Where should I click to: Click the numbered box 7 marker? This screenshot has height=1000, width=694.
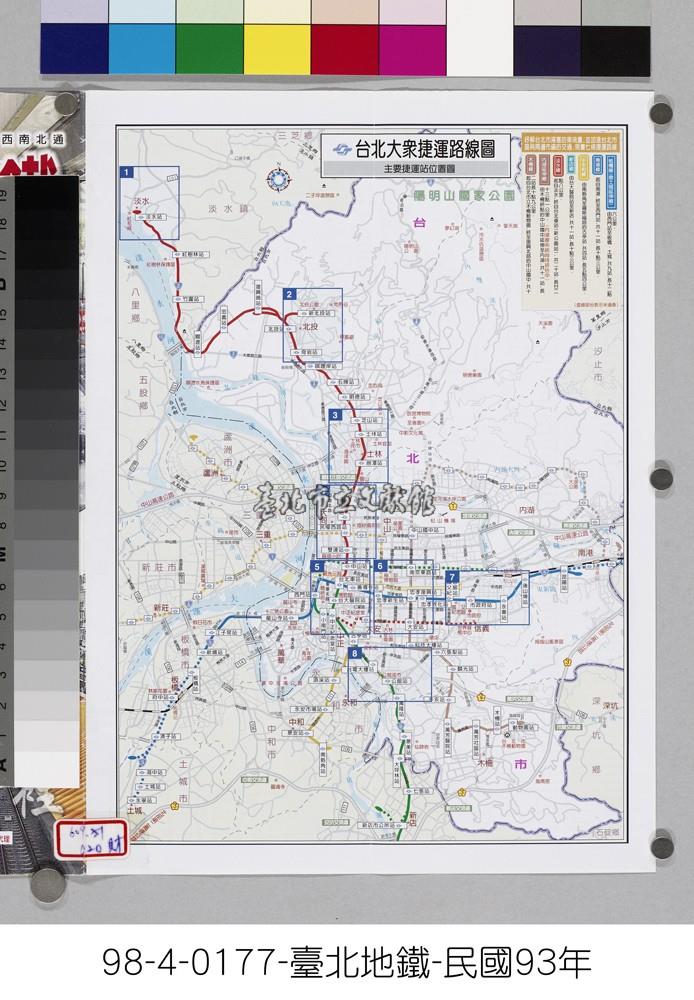(x=452, y=577)
